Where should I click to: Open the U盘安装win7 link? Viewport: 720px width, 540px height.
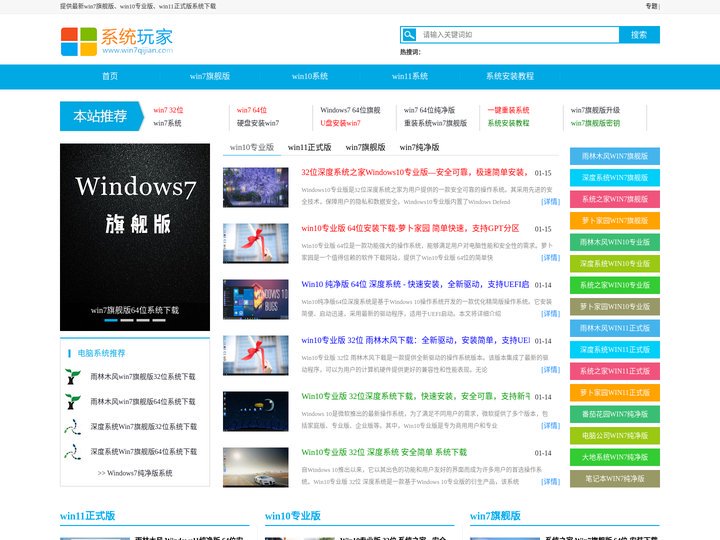pyautogui.click(x=340, y=123)
